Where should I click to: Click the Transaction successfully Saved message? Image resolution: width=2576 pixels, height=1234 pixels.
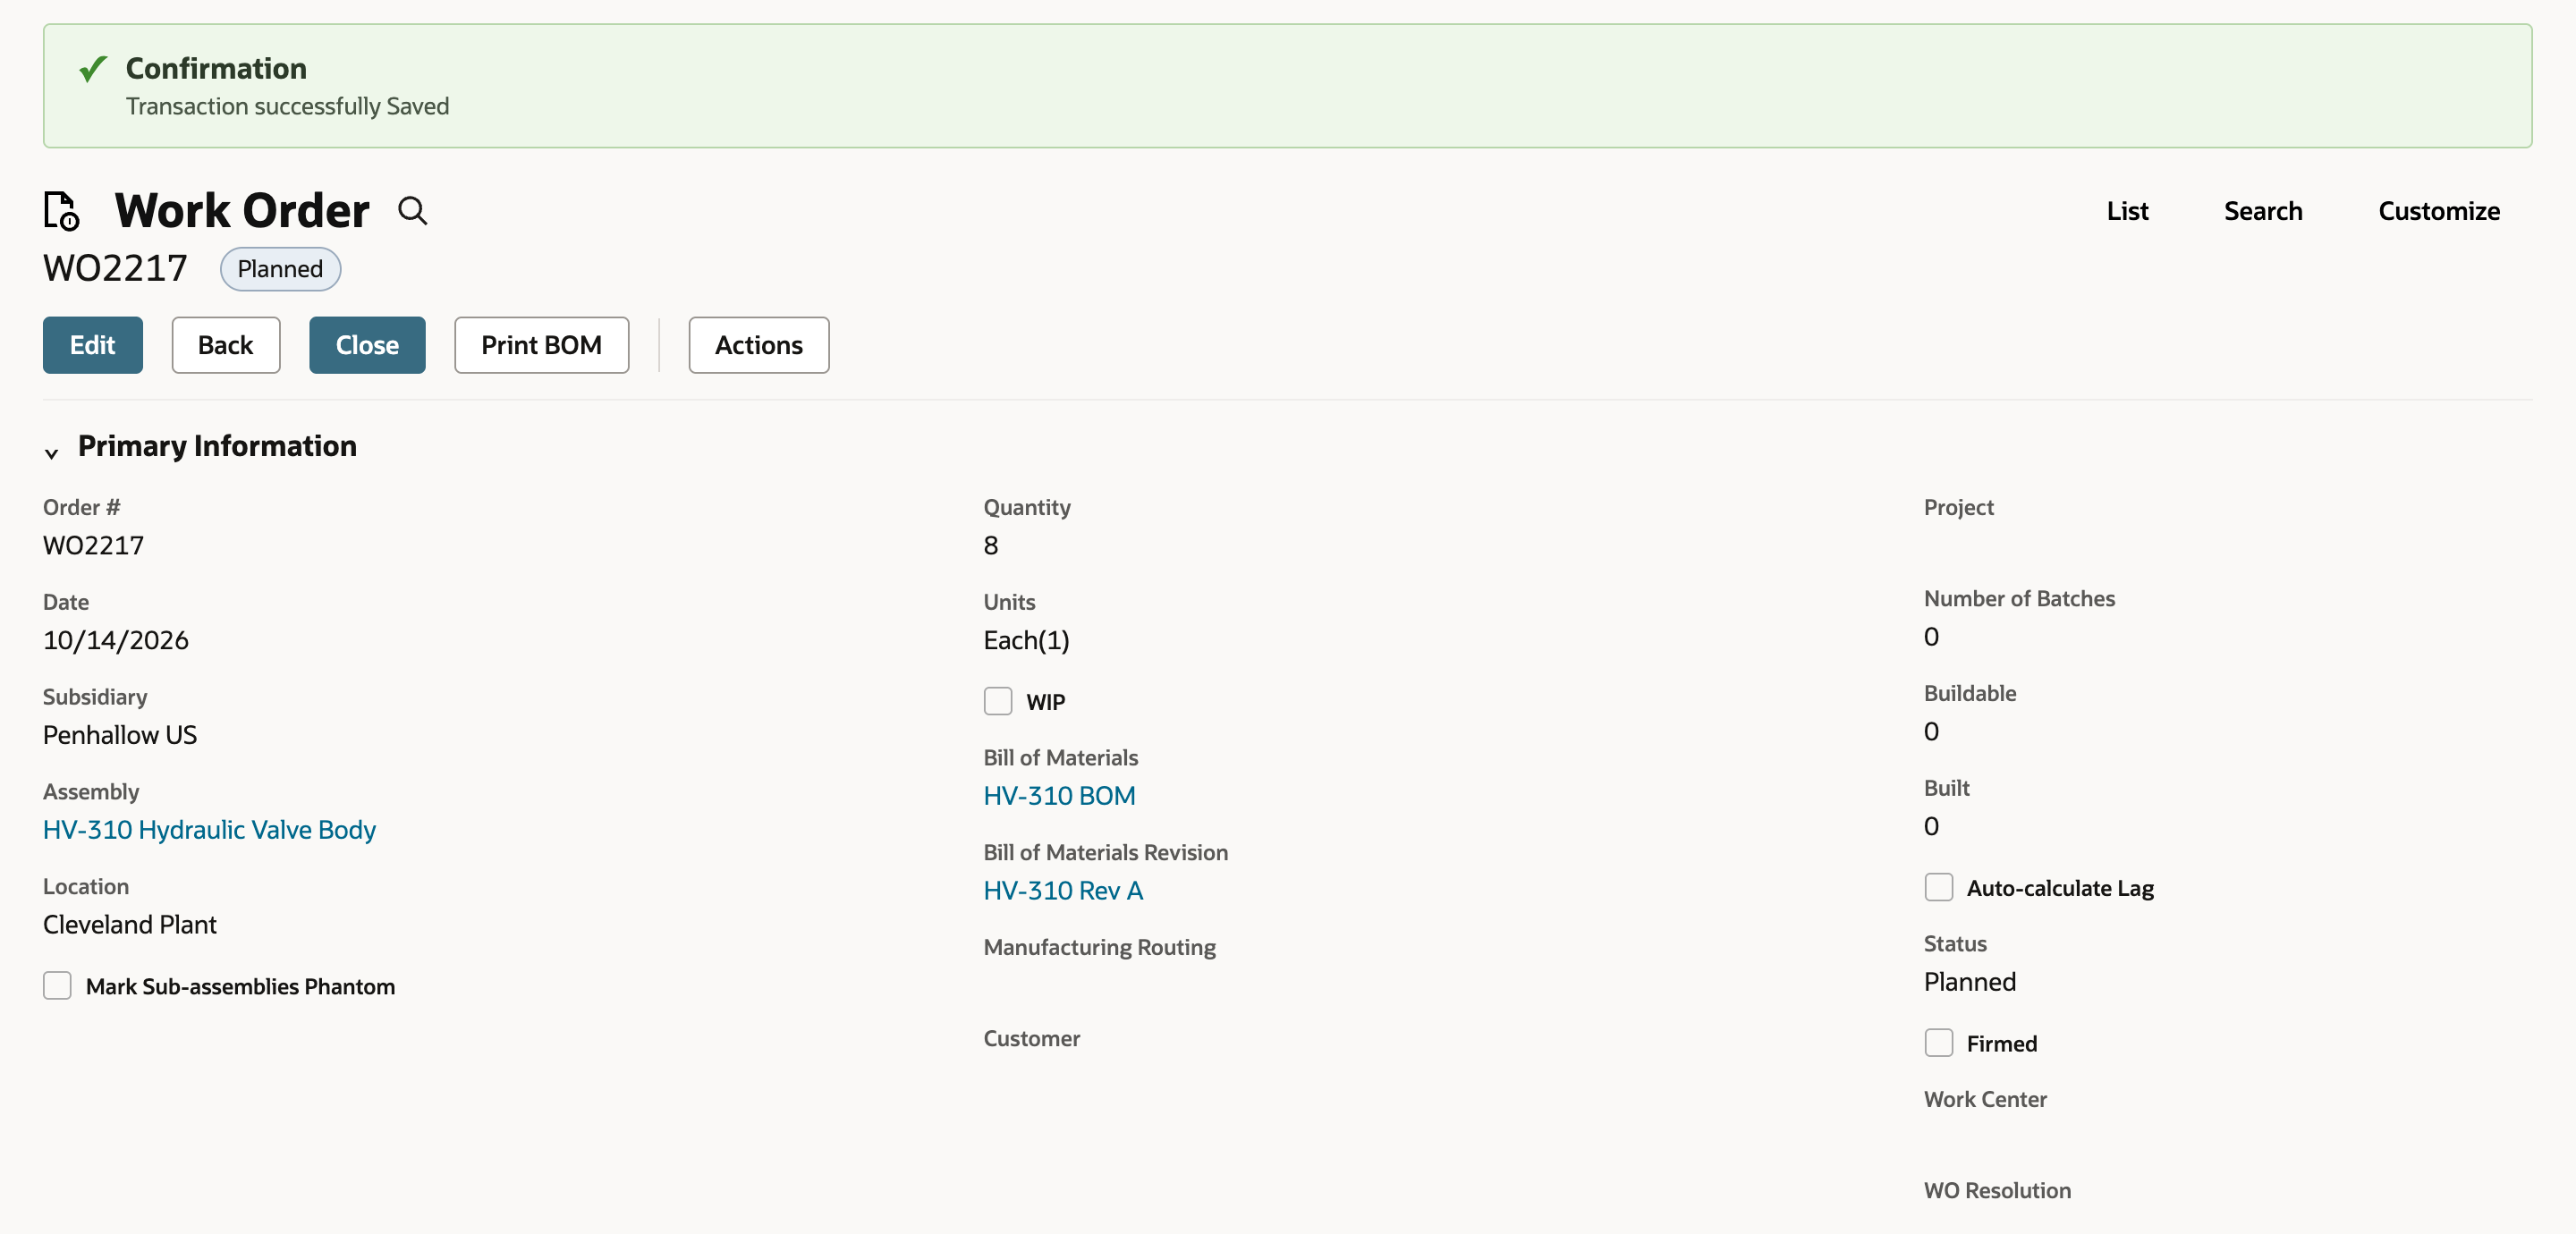point(287,106)
